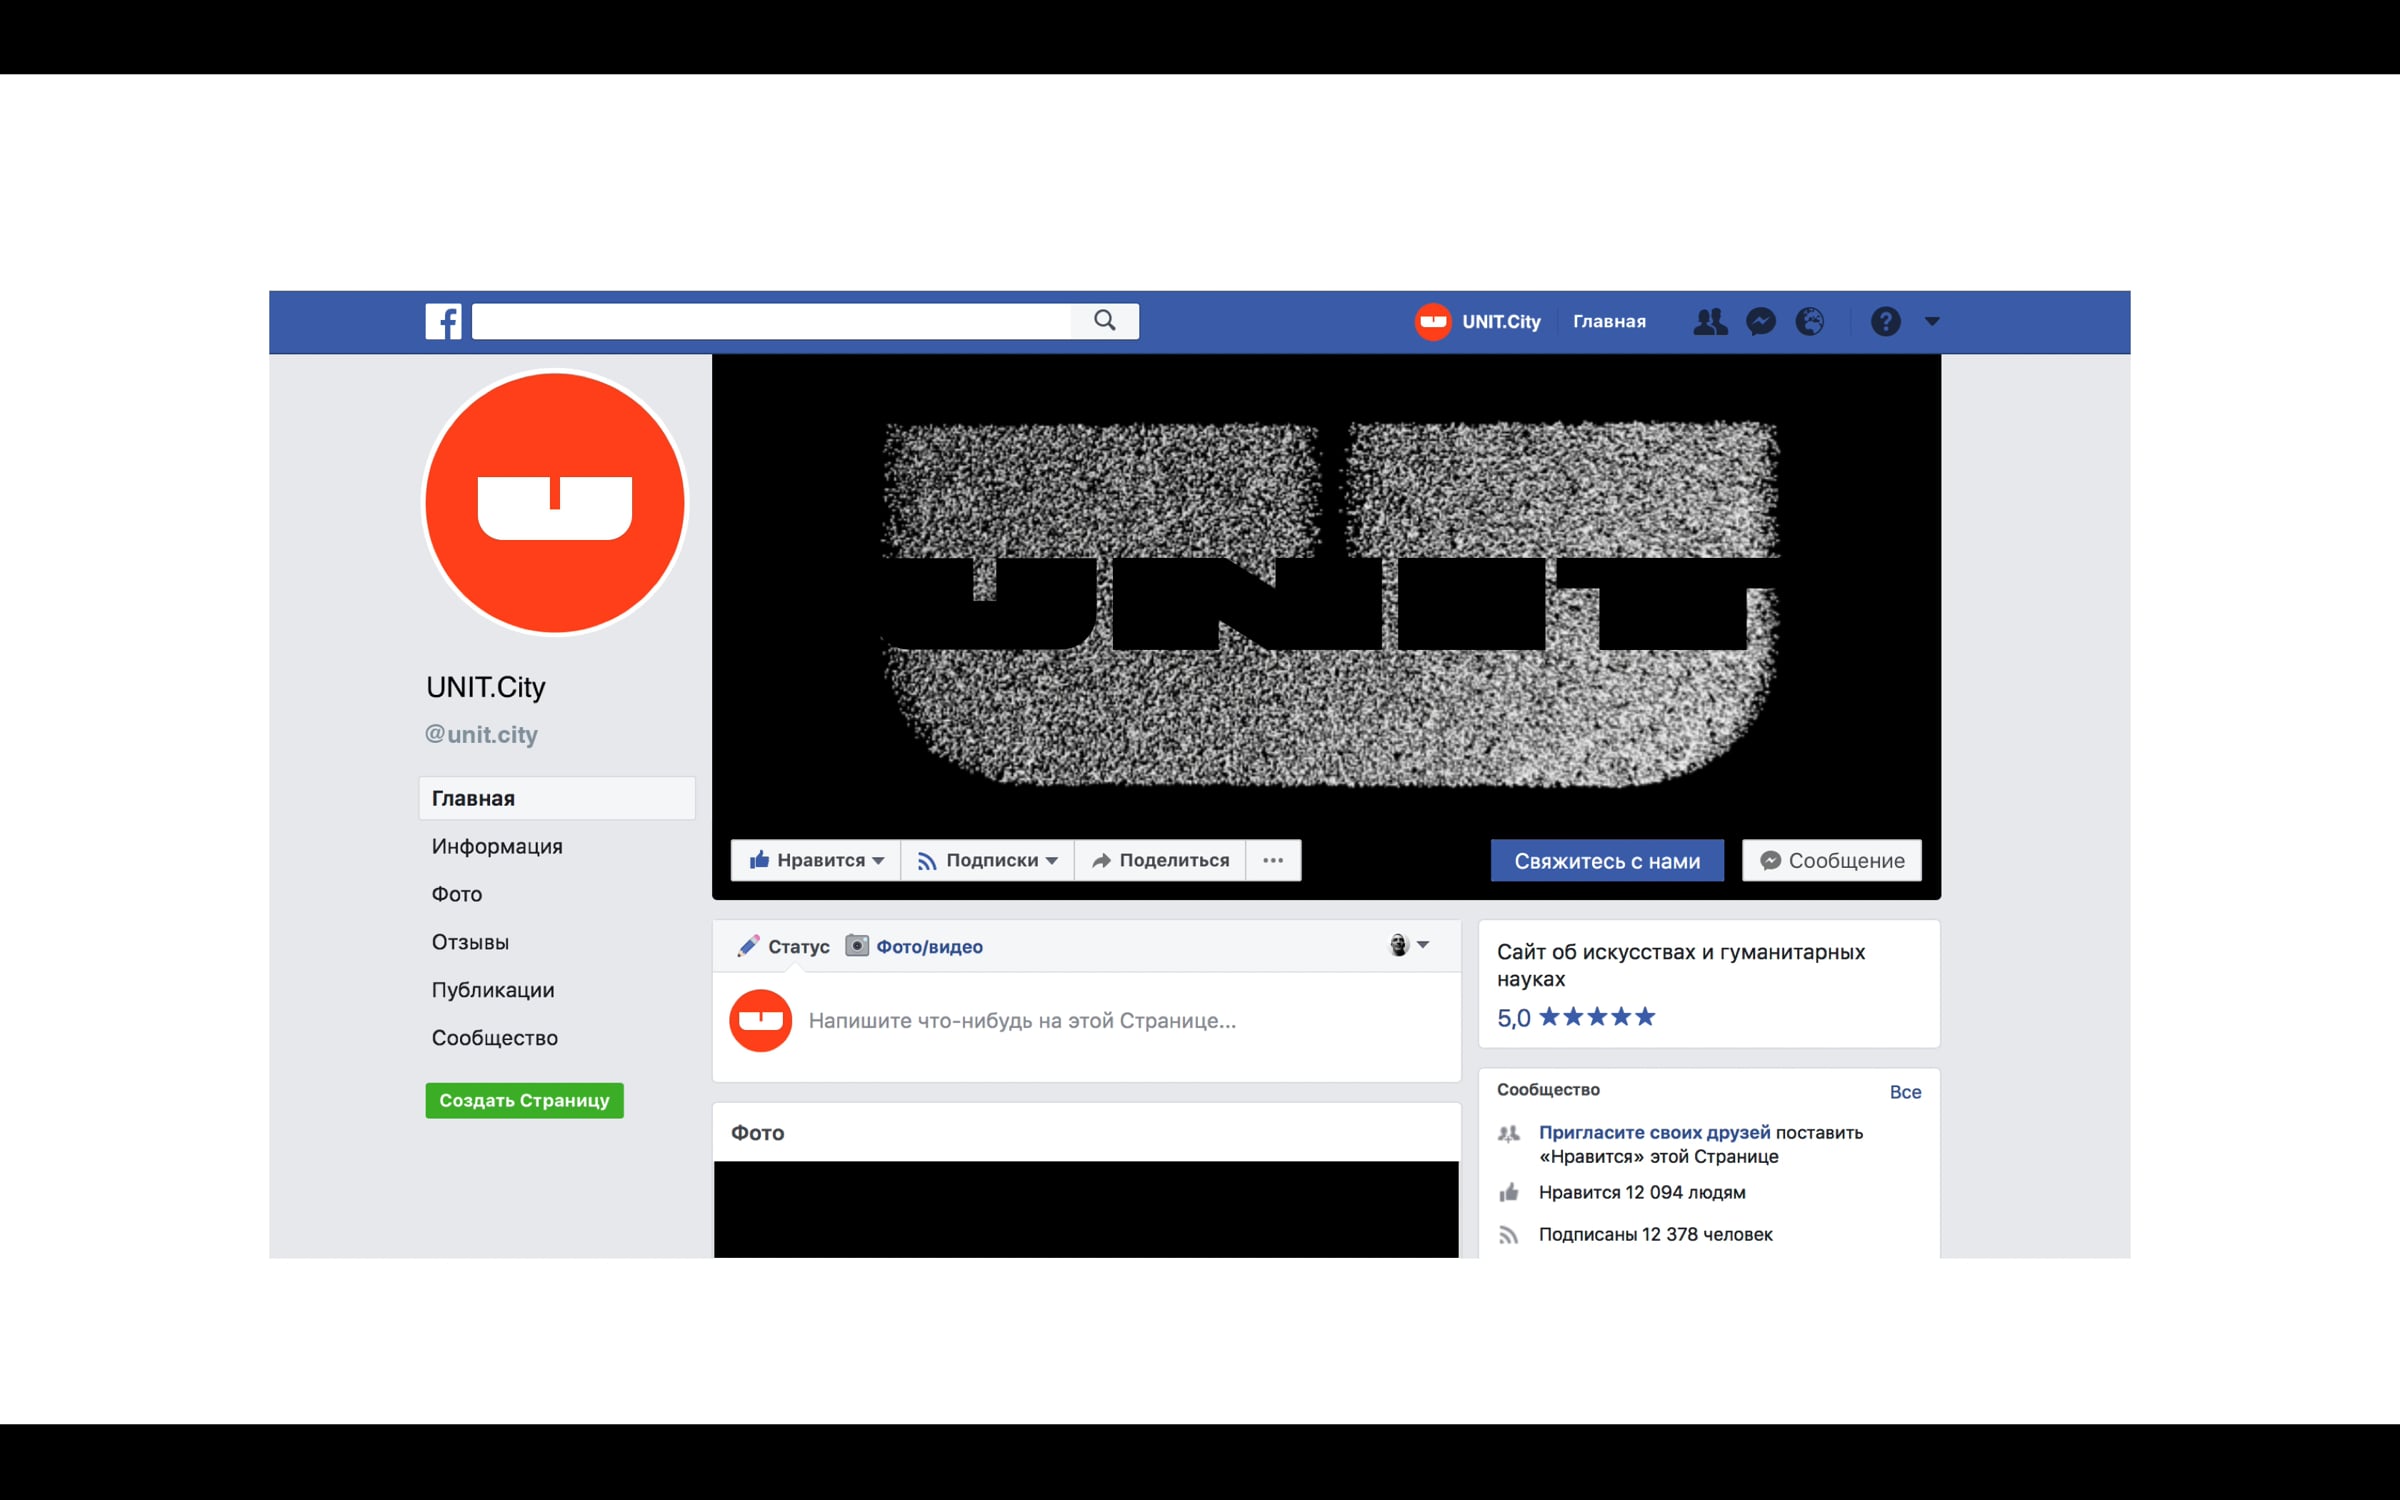
Task: Open the Информация sidebar tab
Action: tap(497, 846)
